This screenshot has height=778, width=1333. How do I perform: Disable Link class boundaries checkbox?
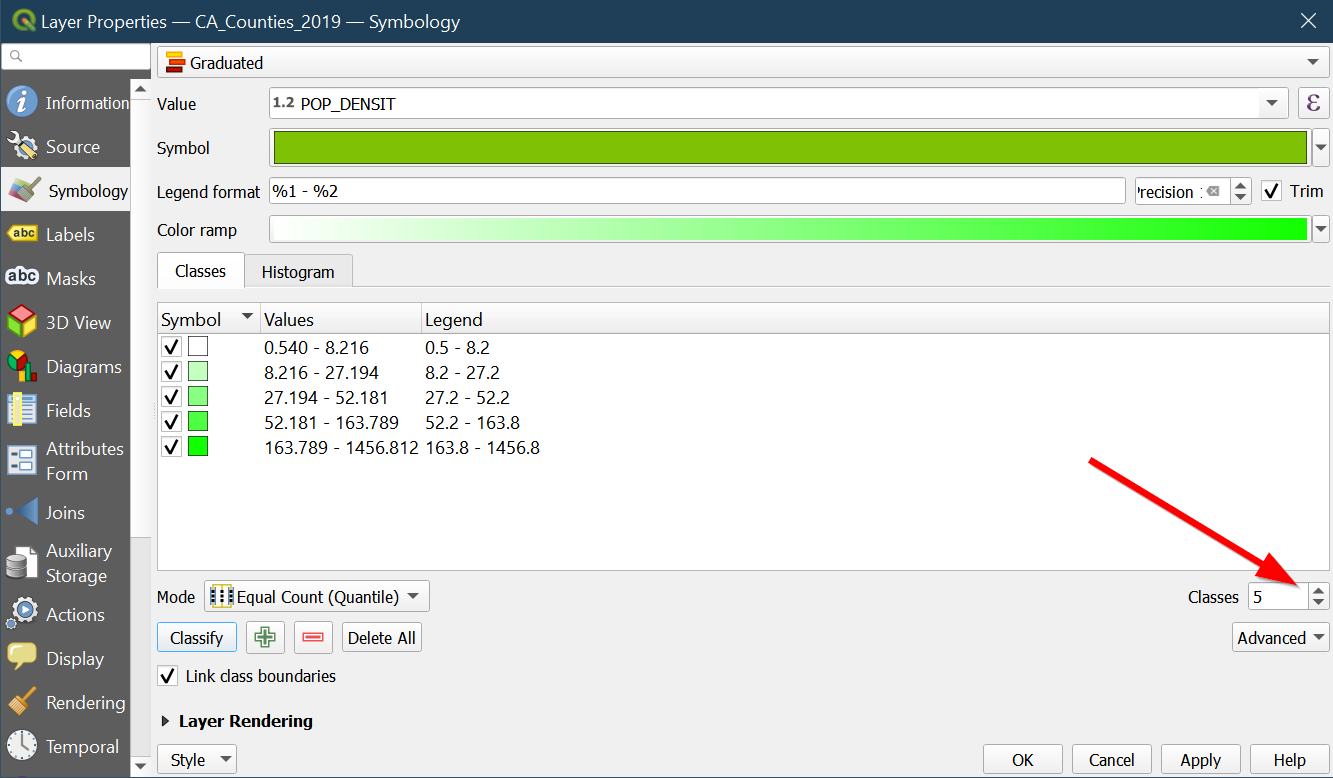coord(169,676)
